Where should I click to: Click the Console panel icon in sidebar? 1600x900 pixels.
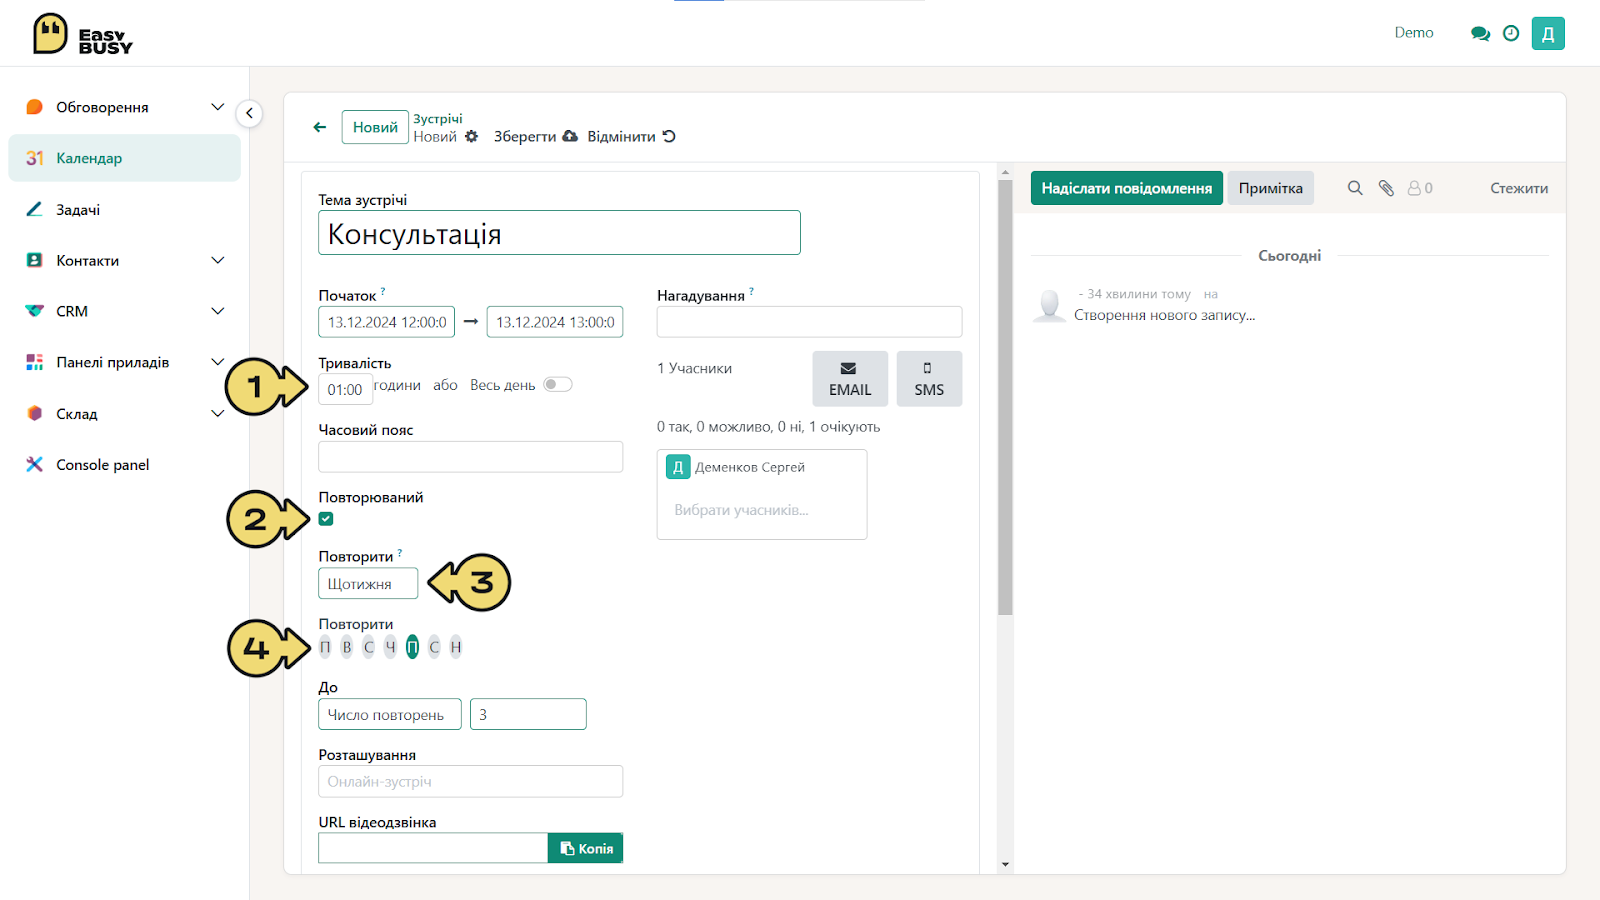click(35, 464)
